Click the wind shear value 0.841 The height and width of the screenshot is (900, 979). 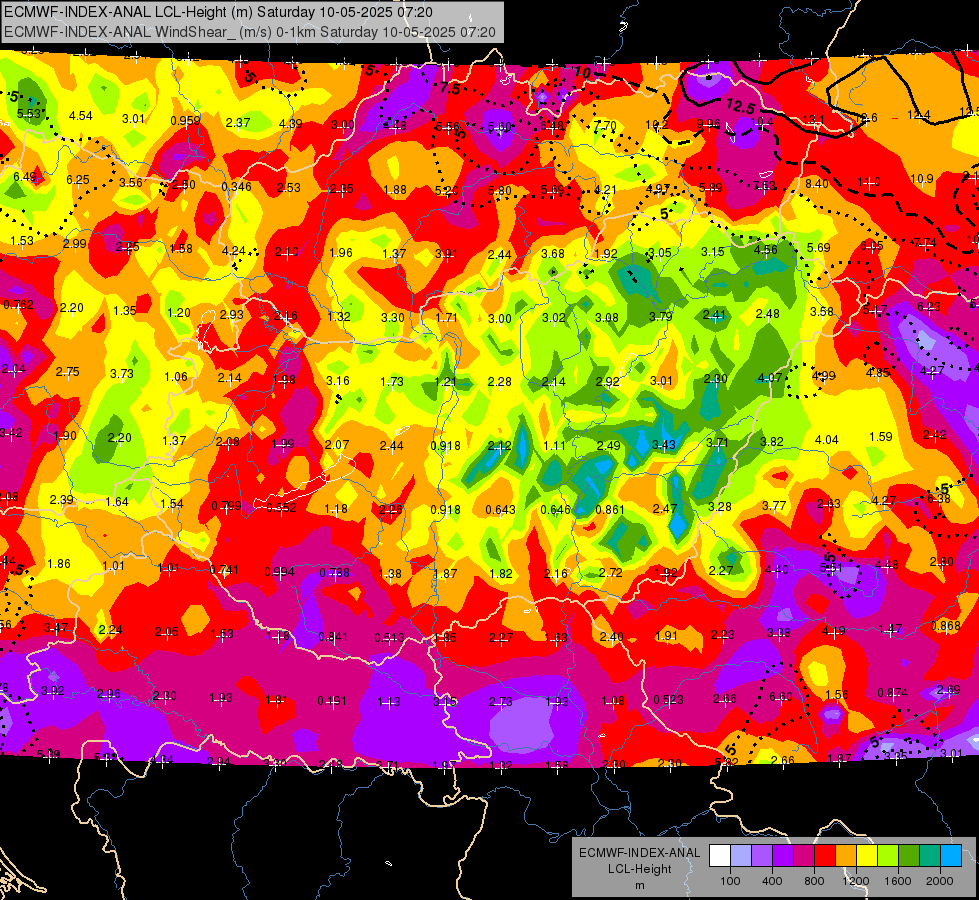pos(333,637)
